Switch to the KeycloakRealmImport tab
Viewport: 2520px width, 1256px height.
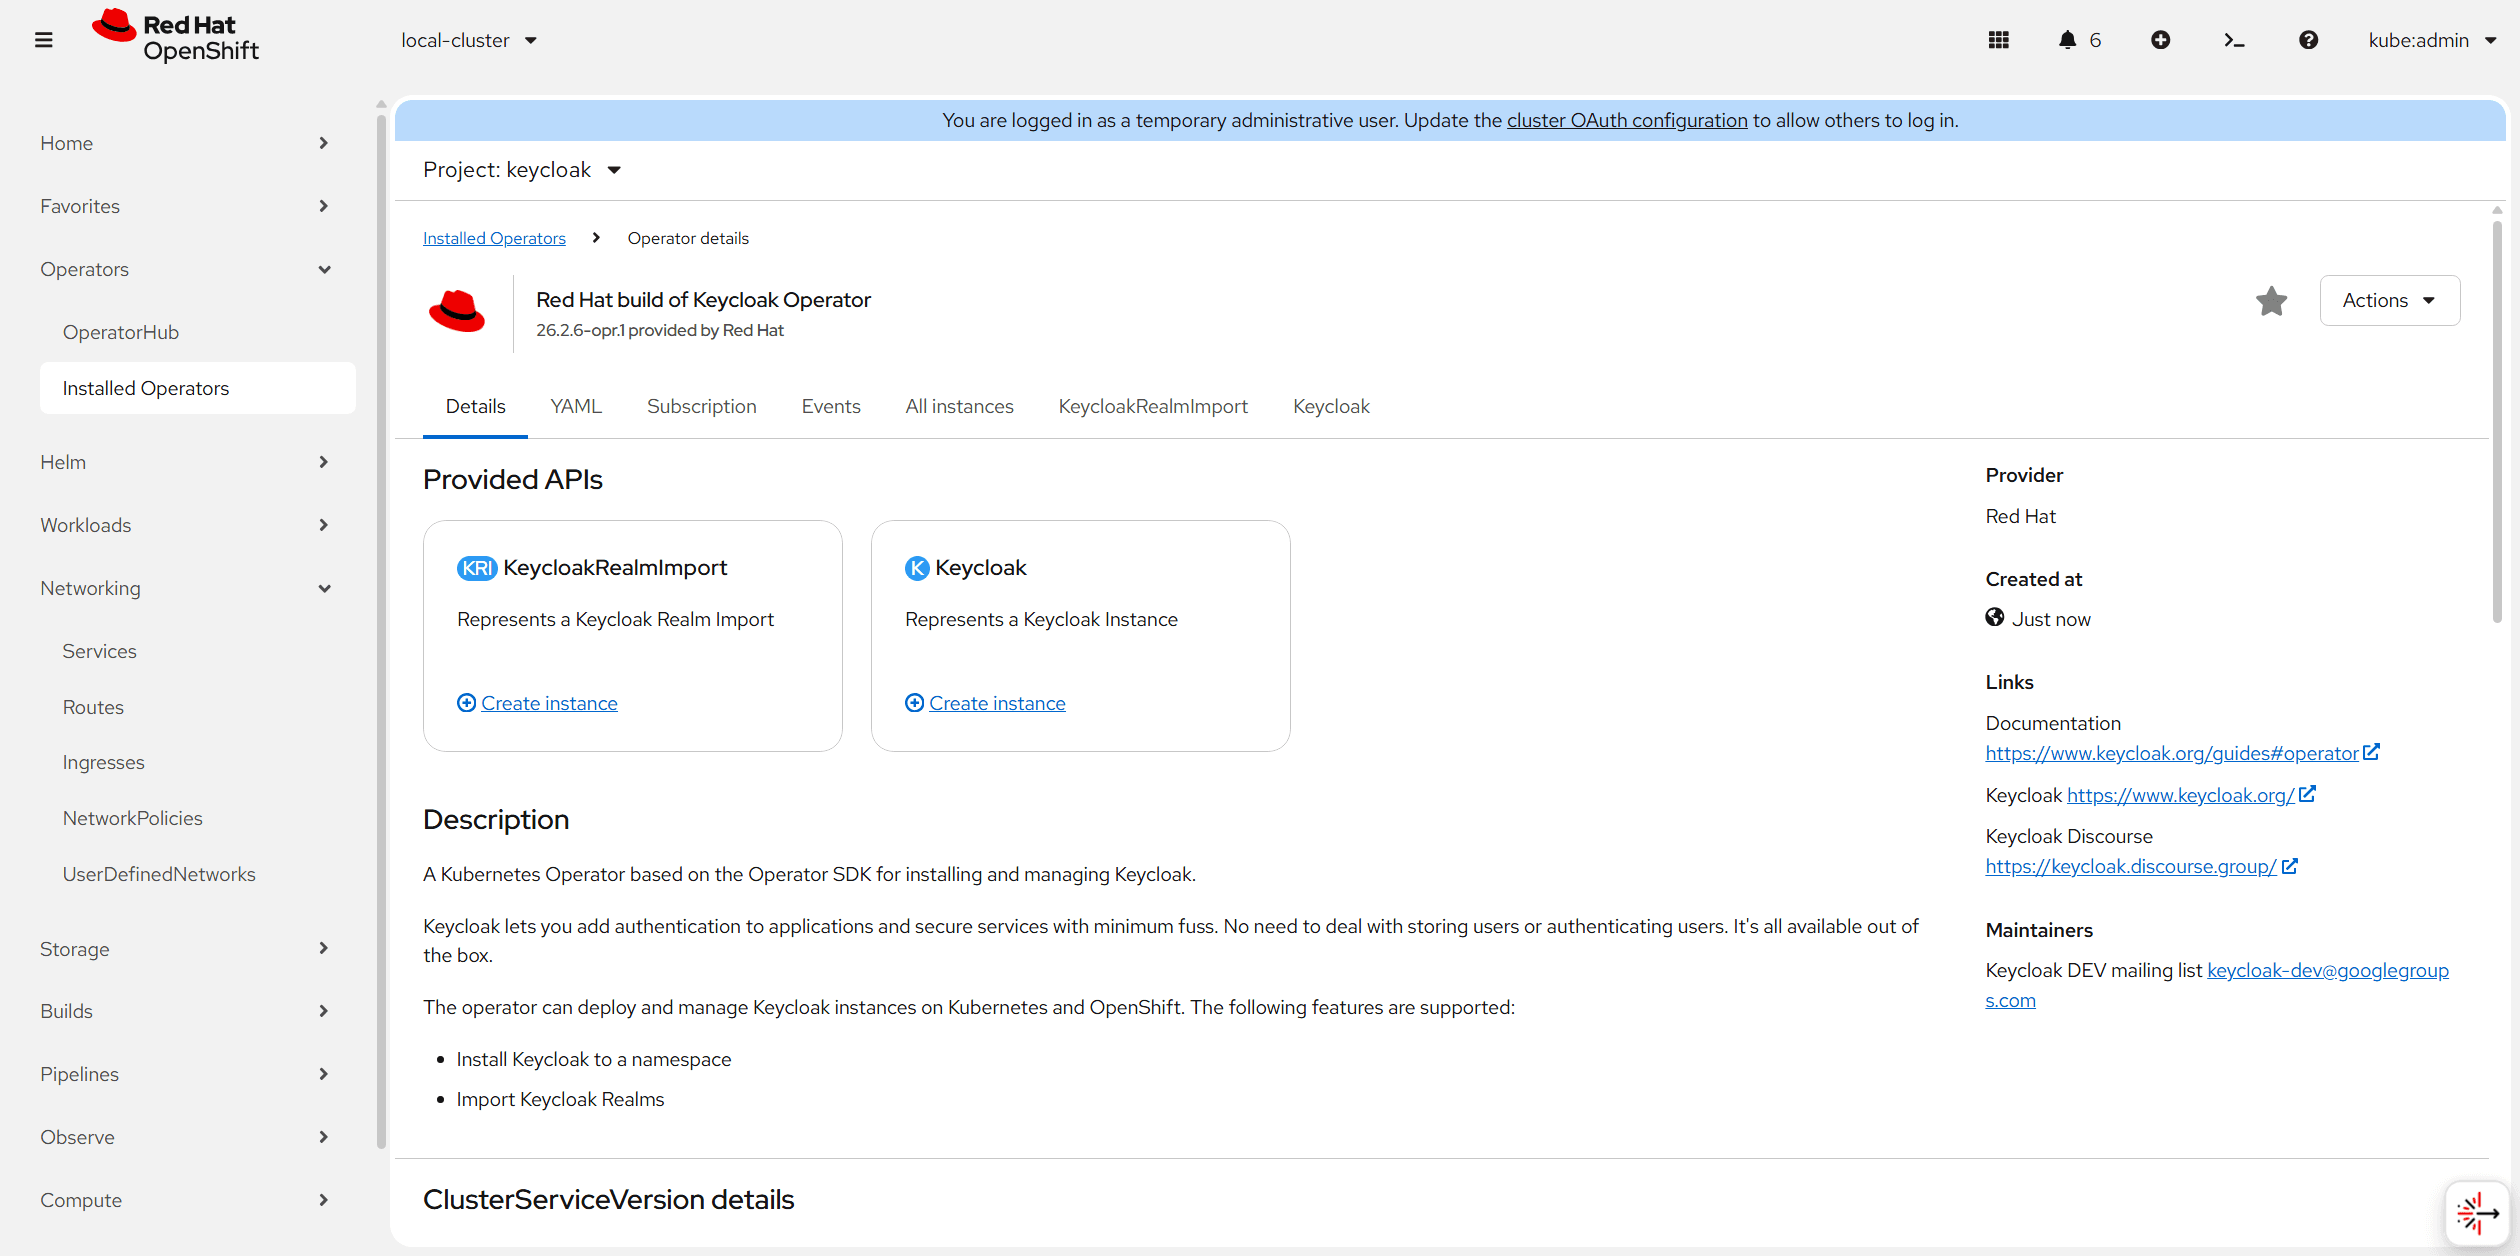click(1153, 406)
